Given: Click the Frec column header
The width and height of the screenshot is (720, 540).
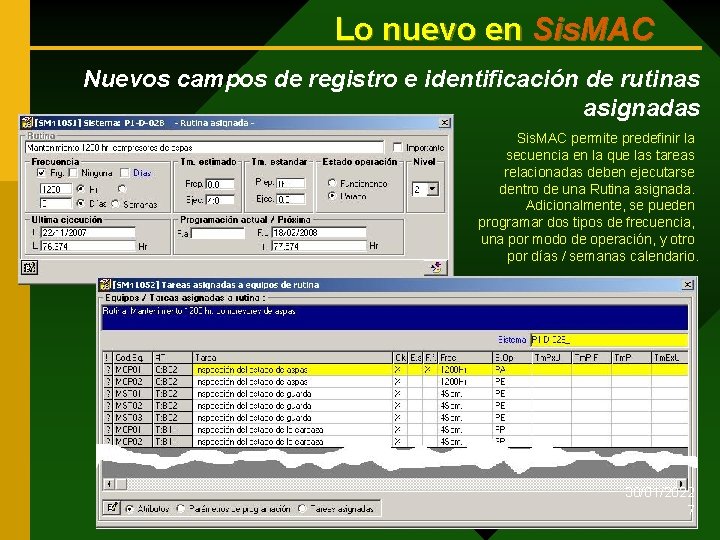Looking at the screenshot, I should (x=465, y=357).
